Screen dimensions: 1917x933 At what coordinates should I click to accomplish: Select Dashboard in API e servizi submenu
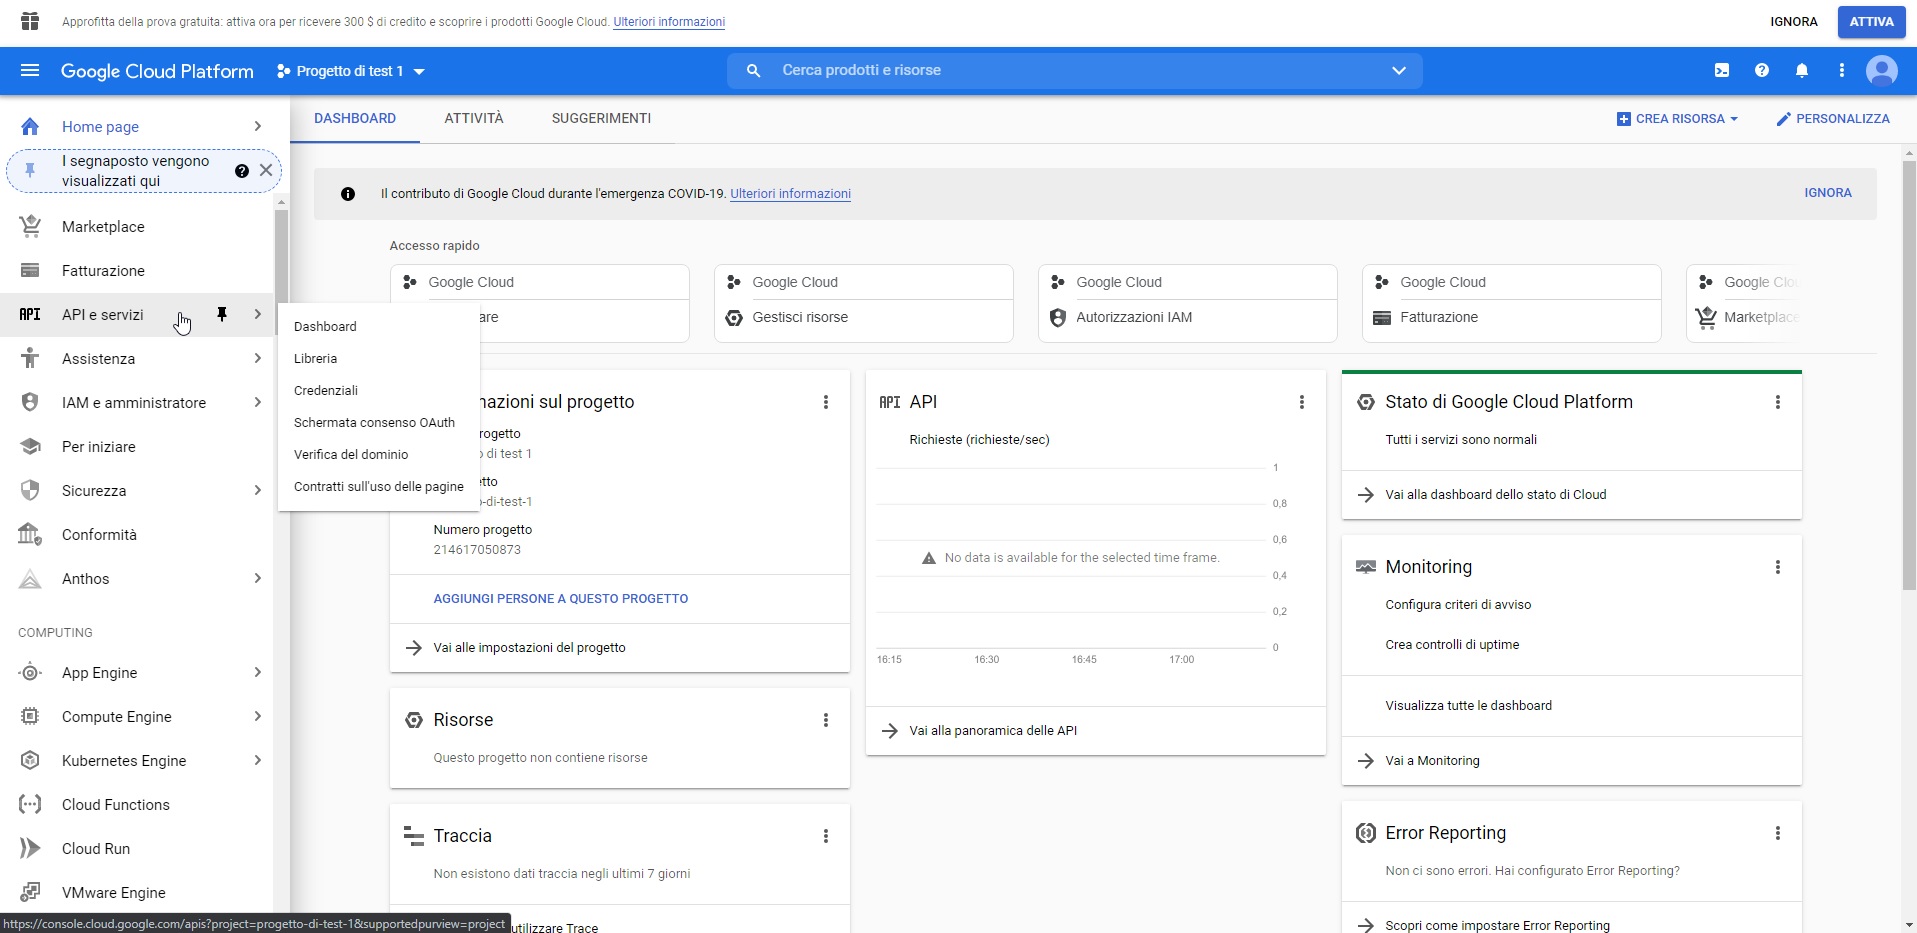[379, 326]
